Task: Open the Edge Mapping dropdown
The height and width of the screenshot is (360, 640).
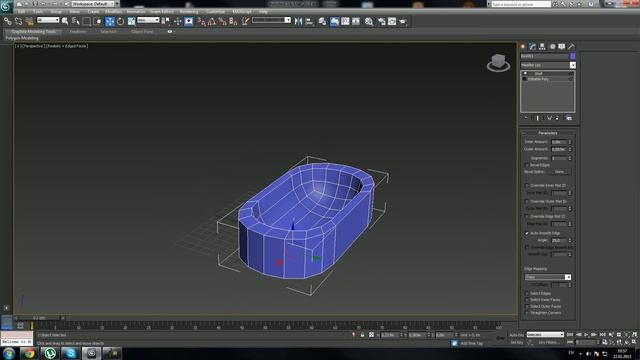Action: 548,277
